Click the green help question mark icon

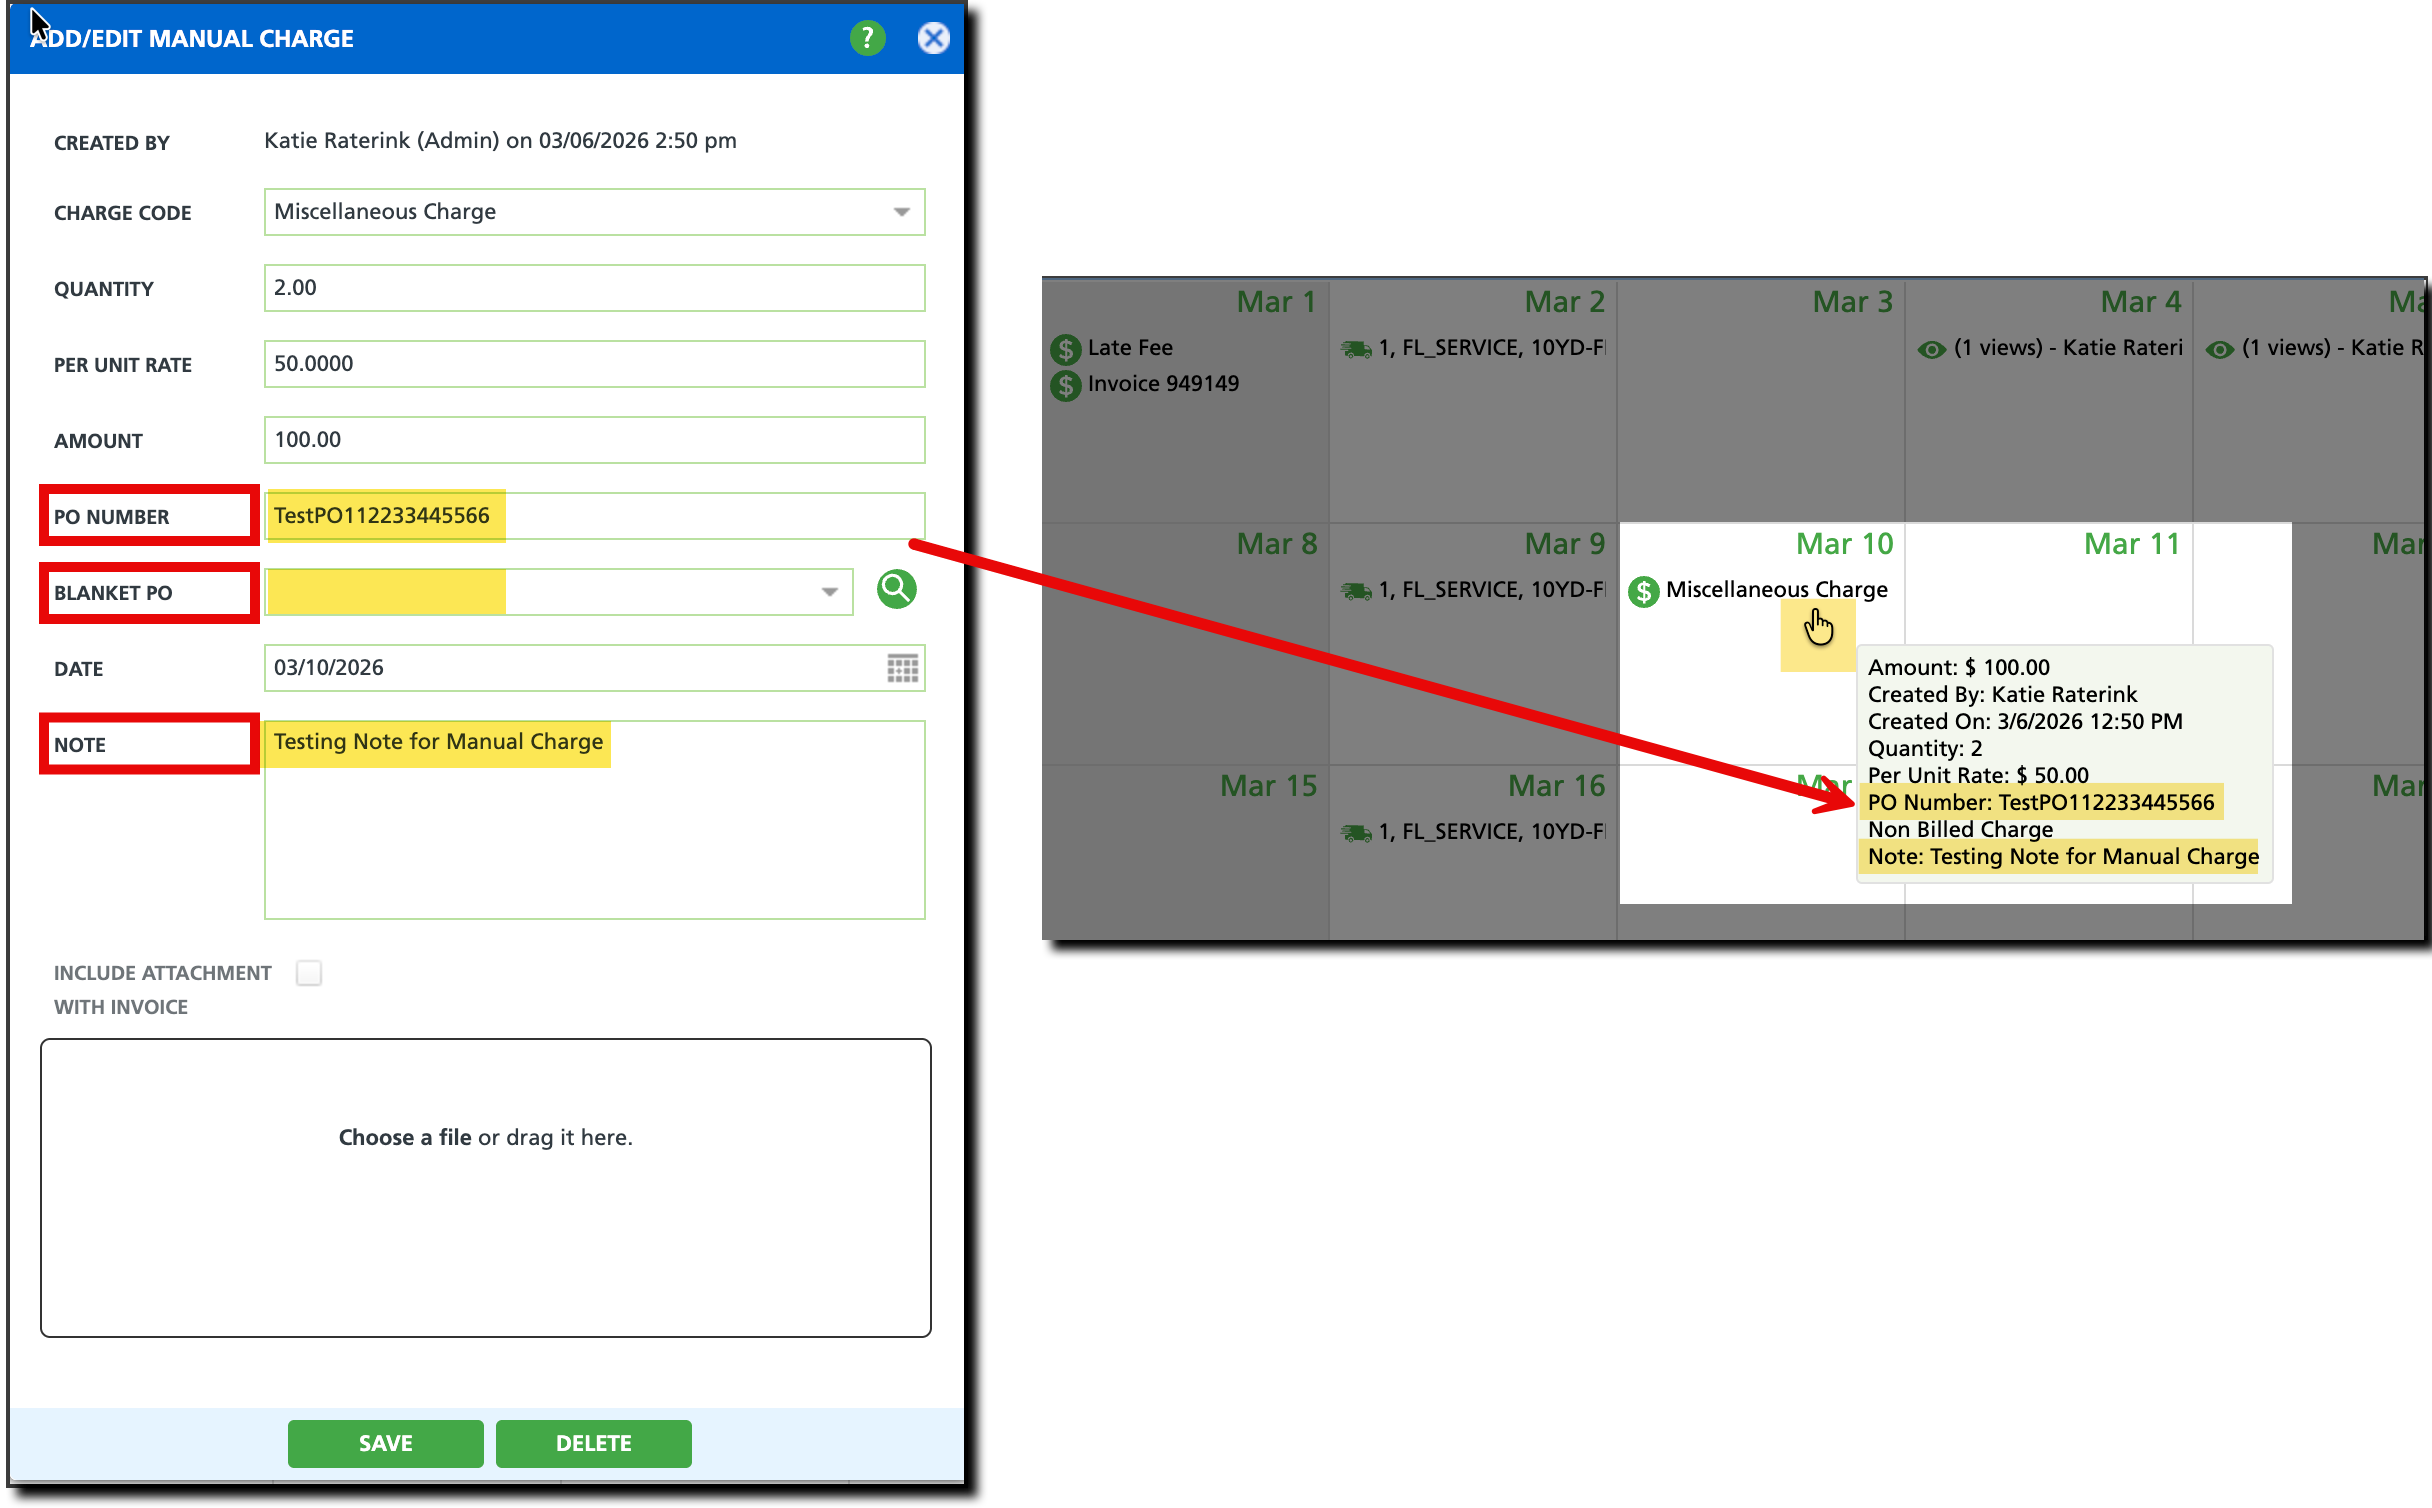(x=867, y=38)
